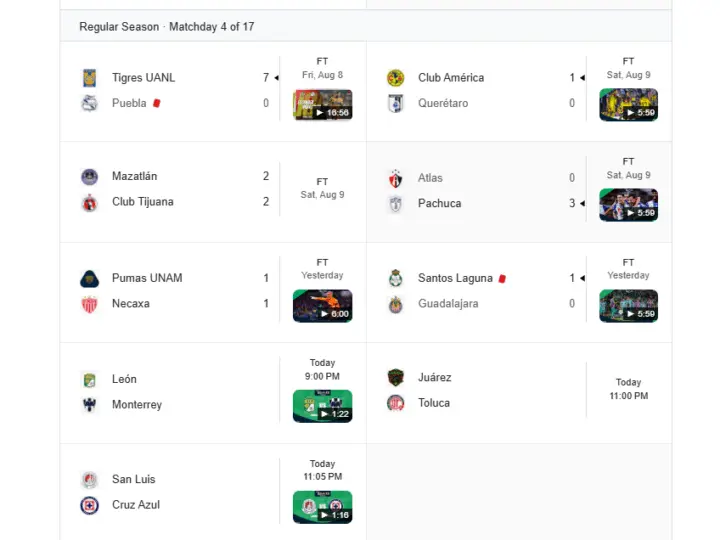
Task: Click the Cruz Azul team logo
Action: click(90, 505)
